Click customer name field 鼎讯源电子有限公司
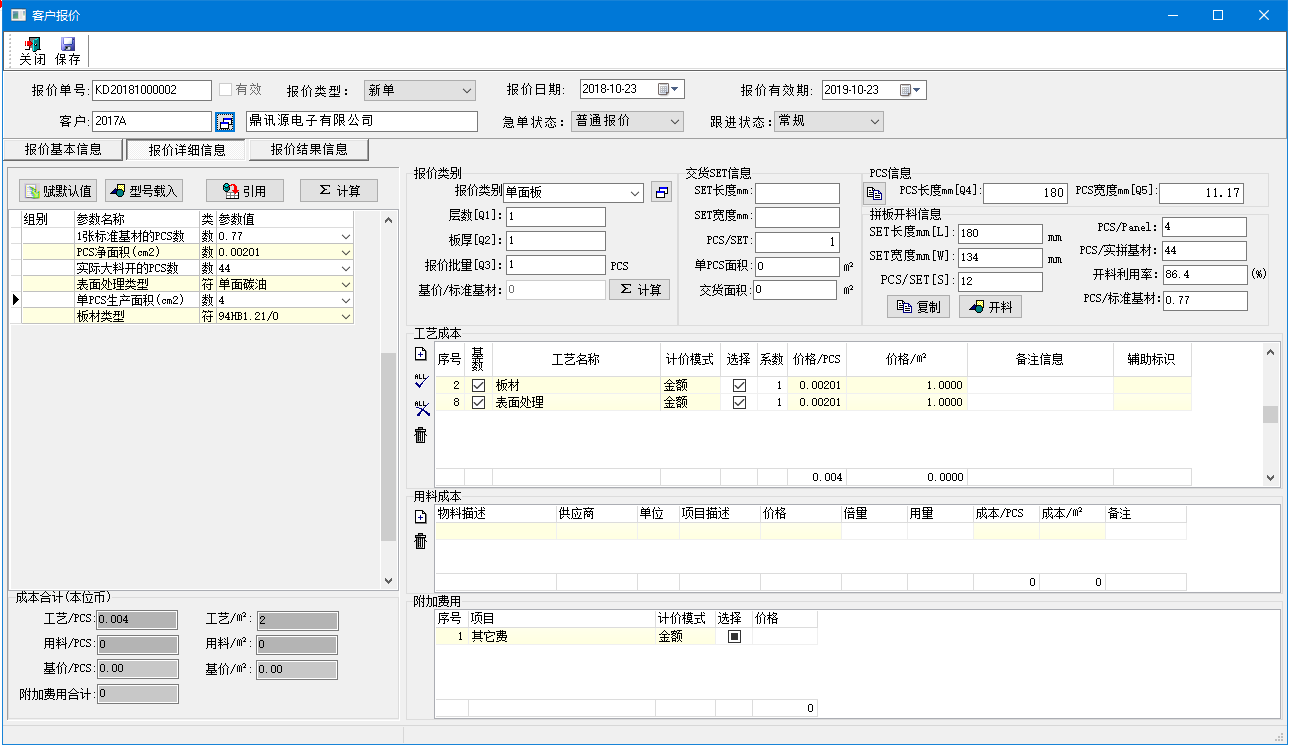 click(x=362, y=121)
